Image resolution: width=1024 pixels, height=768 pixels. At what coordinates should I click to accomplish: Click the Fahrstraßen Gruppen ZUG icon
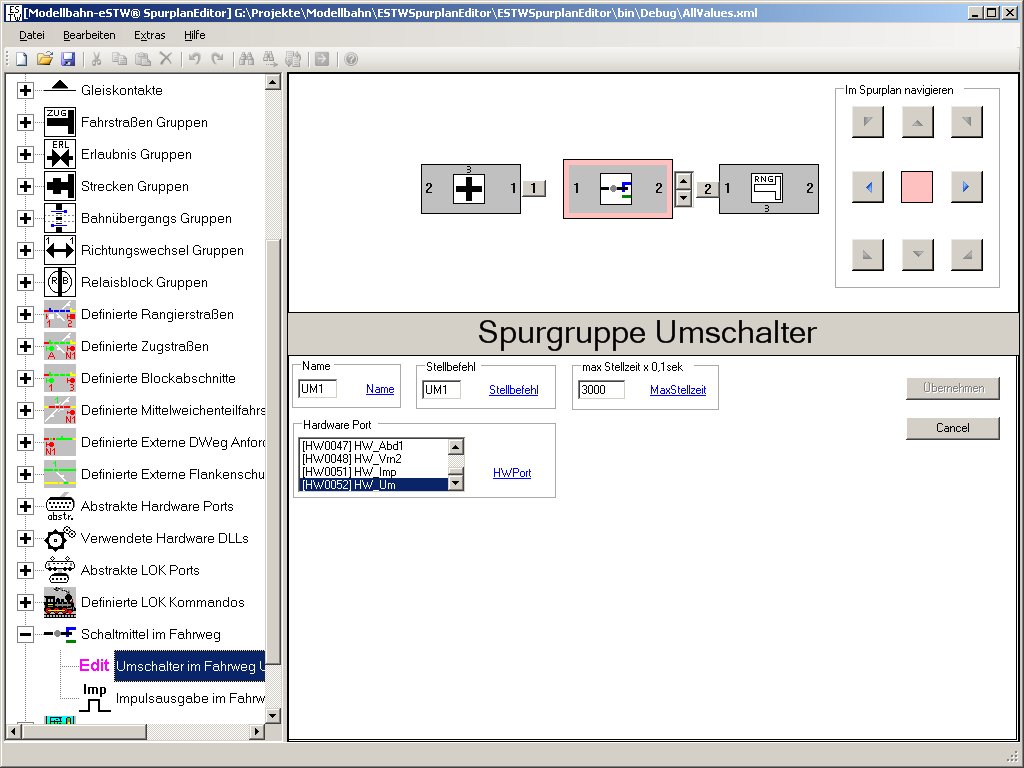(60, 122)
